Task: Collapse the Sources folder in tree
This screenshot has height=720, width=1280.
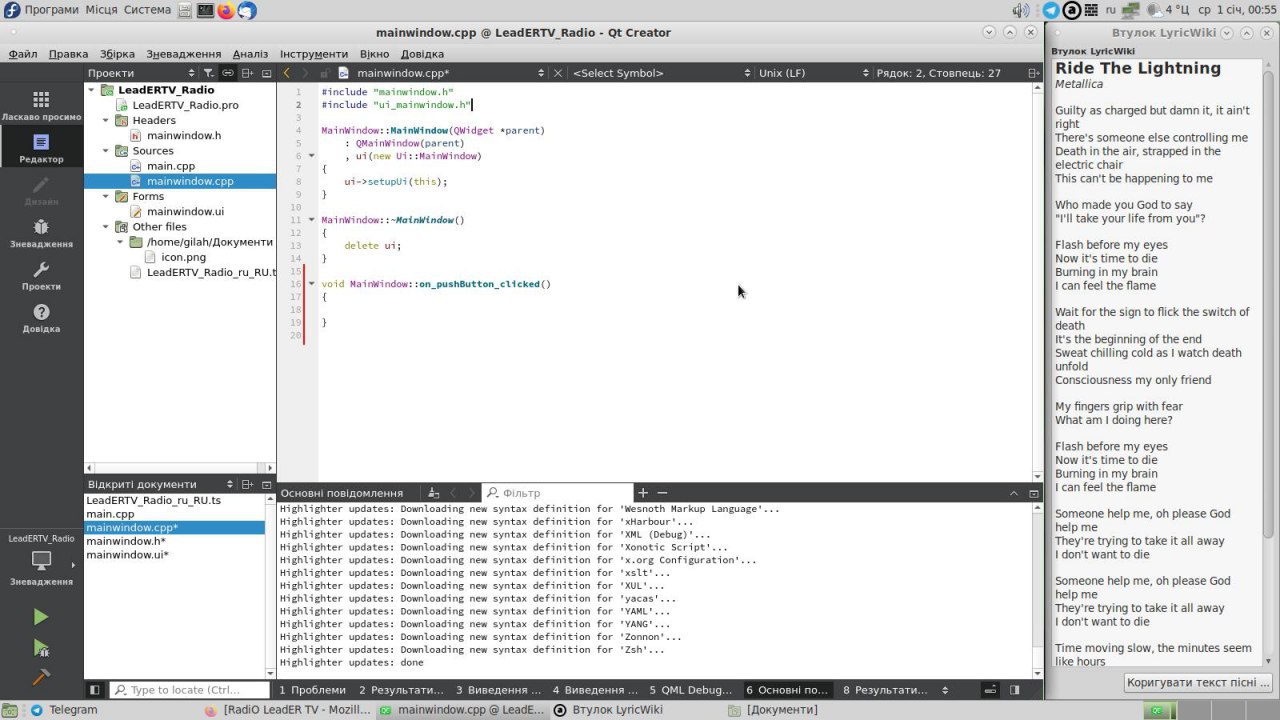Action: point(108,151)
